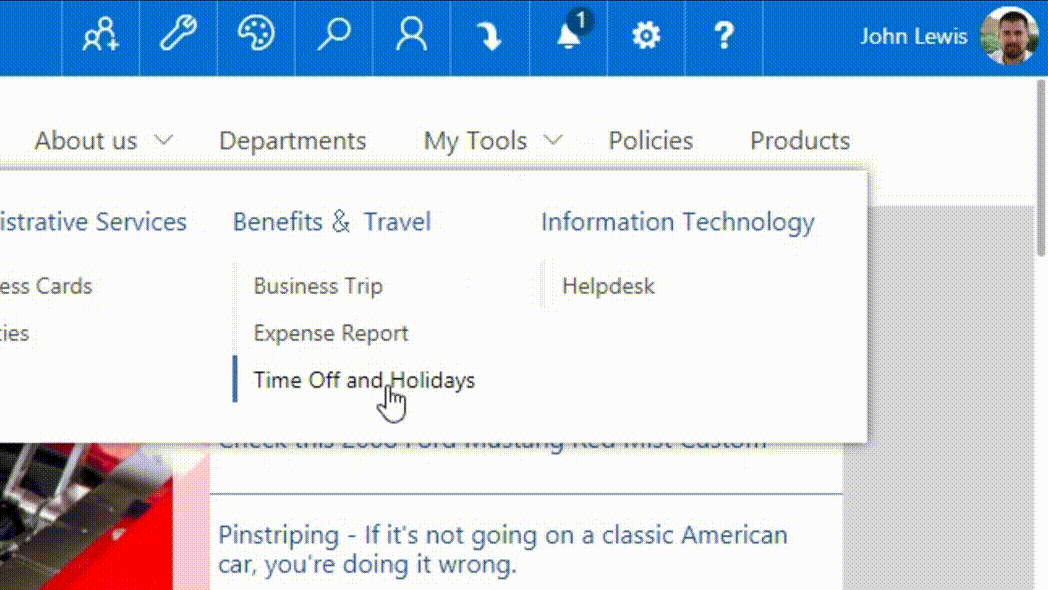Click the John Lewis username text
The image size is (1048, 590).
click(914, 36)
